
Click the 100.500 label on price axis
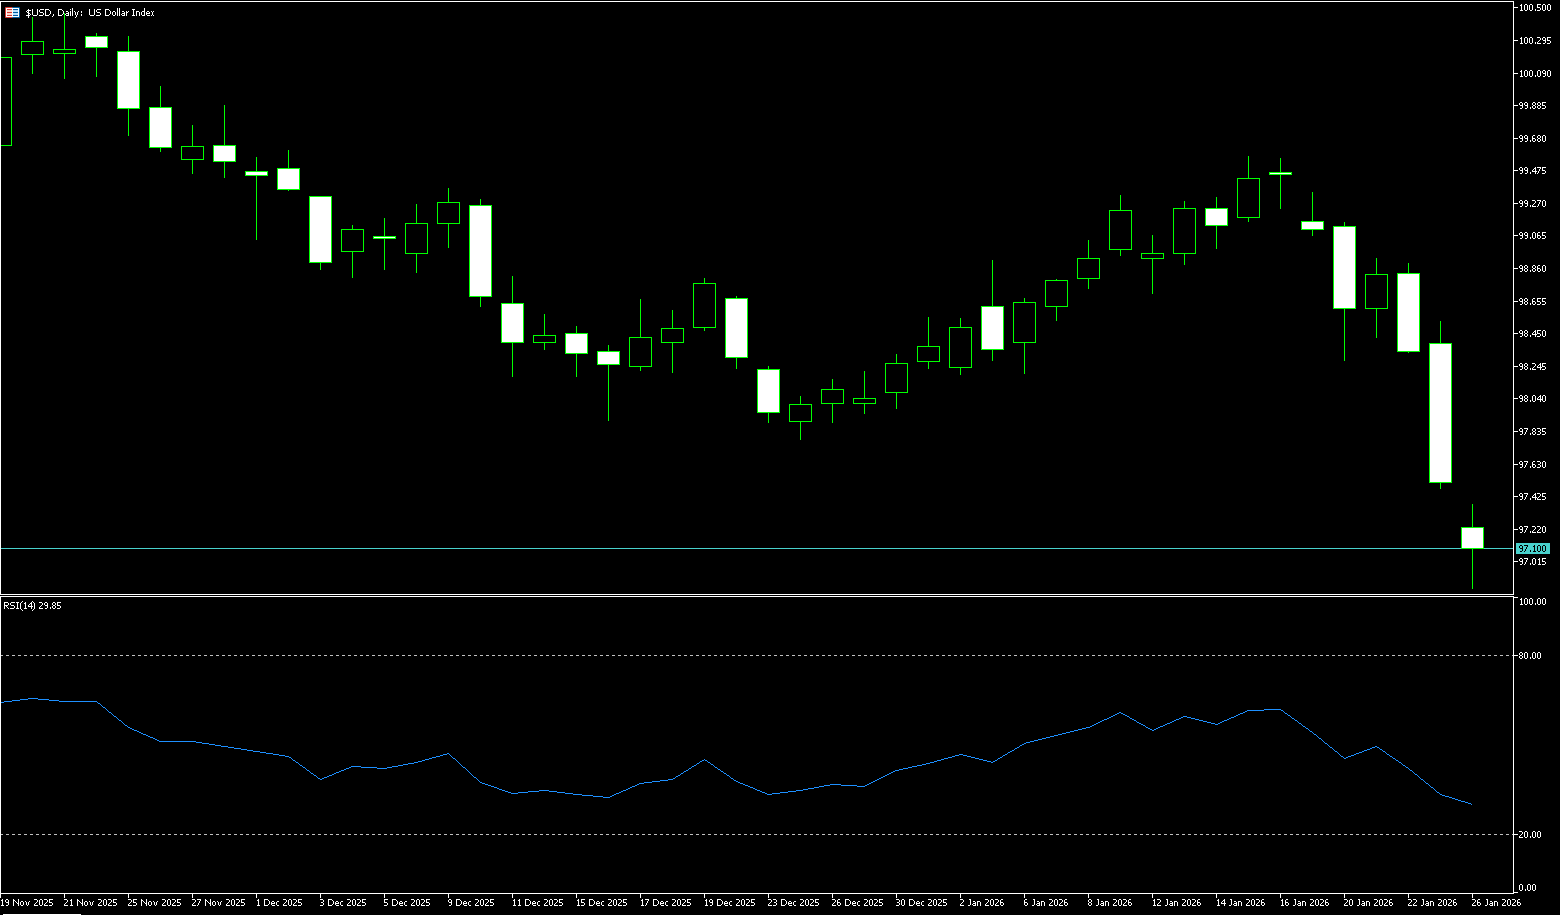[x=1534, y=8]
